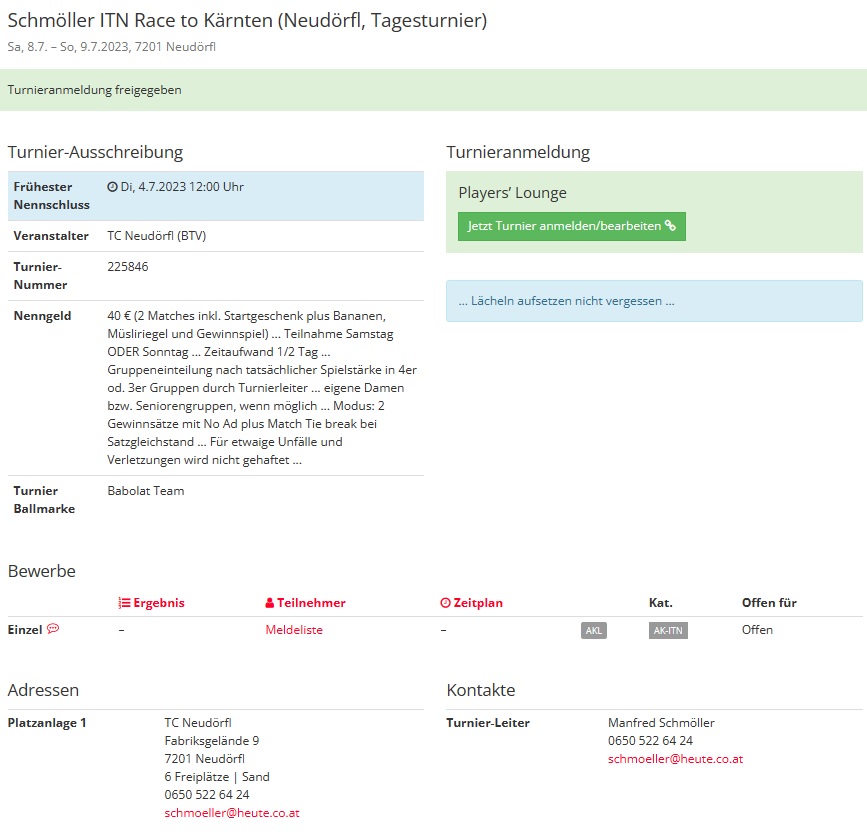Click the link icon on register button
The width and height of the screenshot is (867, 832).
[670, 226]
